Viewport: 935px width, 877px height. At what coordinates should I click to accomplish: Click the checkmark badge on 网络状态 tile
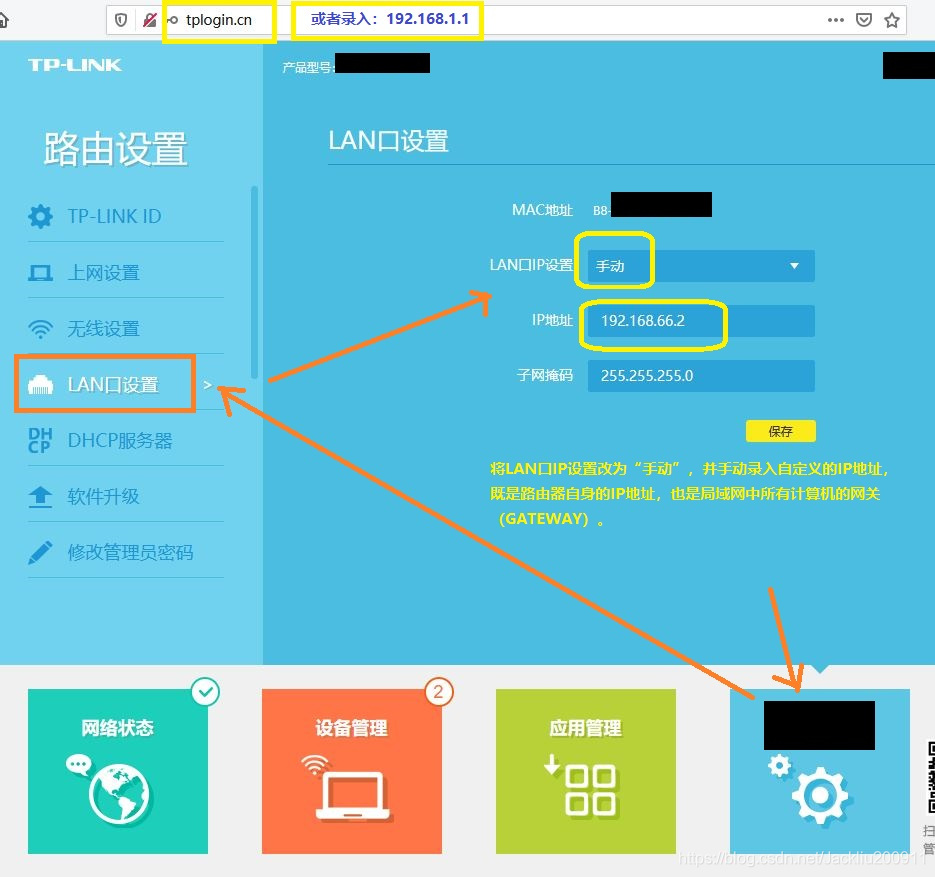(205, 692)
